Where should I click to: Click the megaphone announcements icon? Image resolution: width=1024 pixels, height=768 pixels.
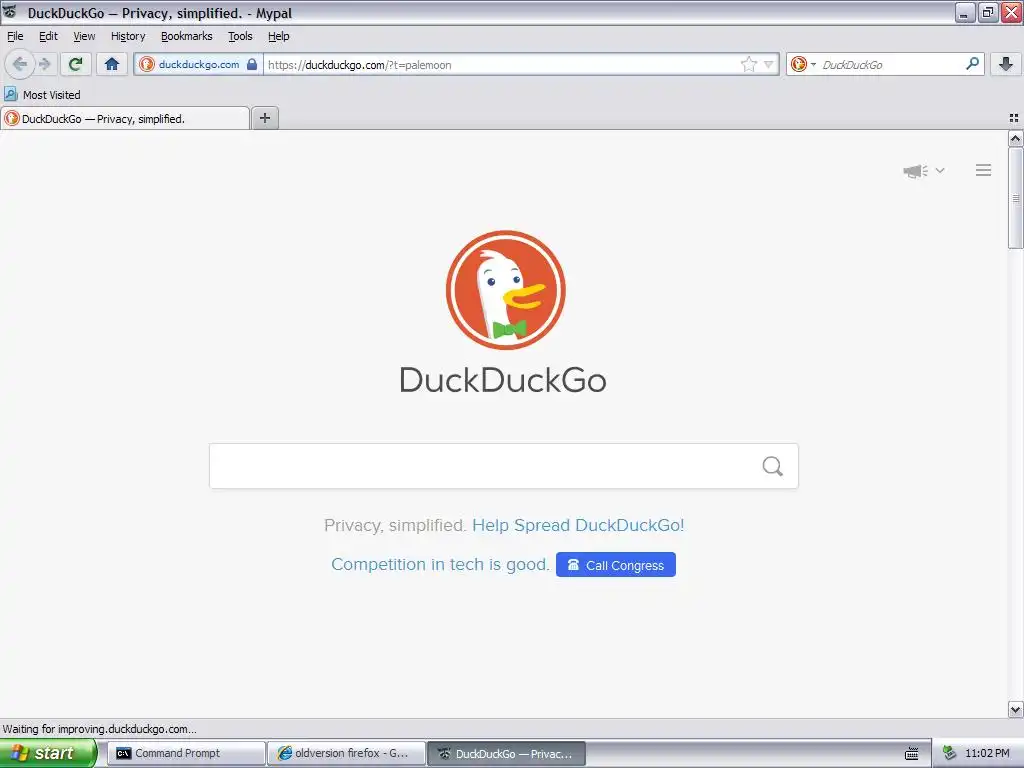915,171
